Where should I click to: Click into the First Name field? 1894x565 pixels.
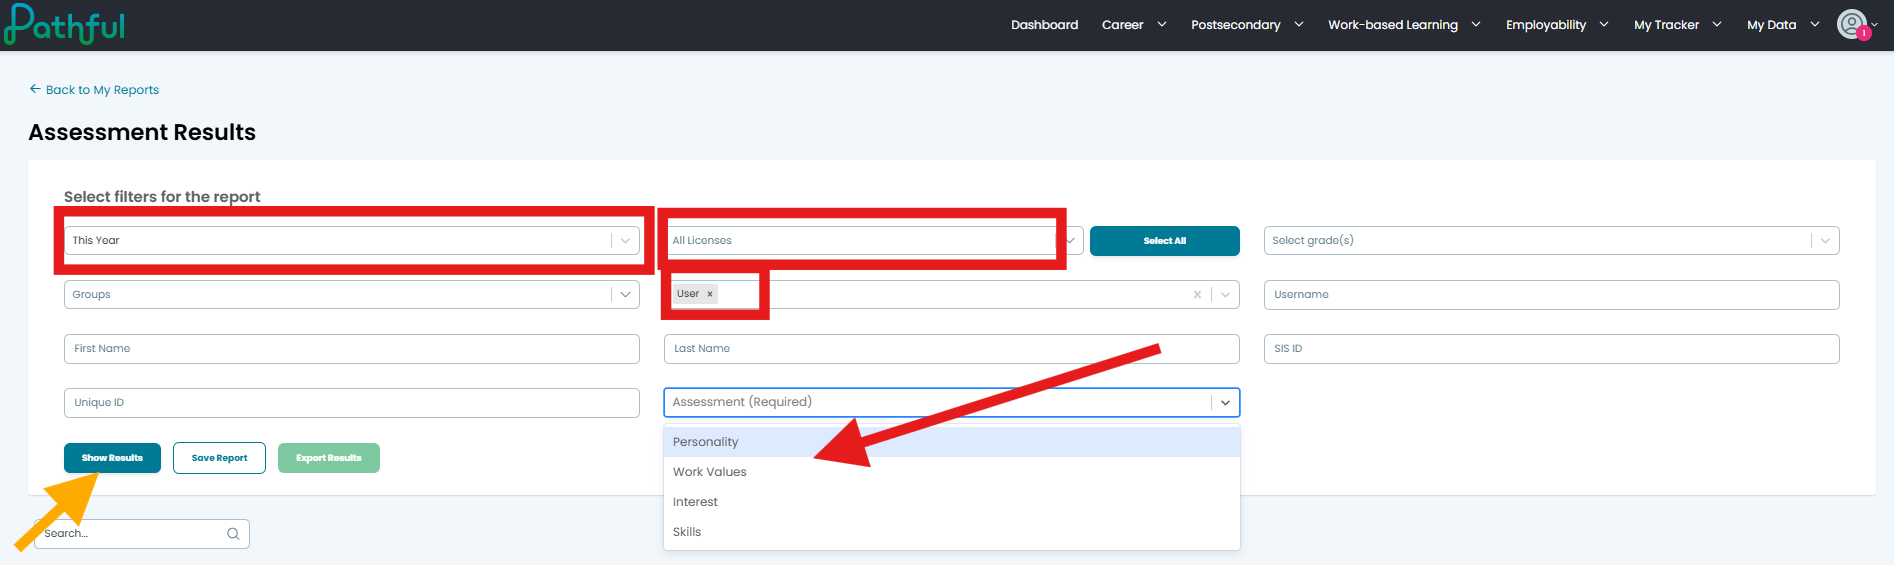coord(352,349)
